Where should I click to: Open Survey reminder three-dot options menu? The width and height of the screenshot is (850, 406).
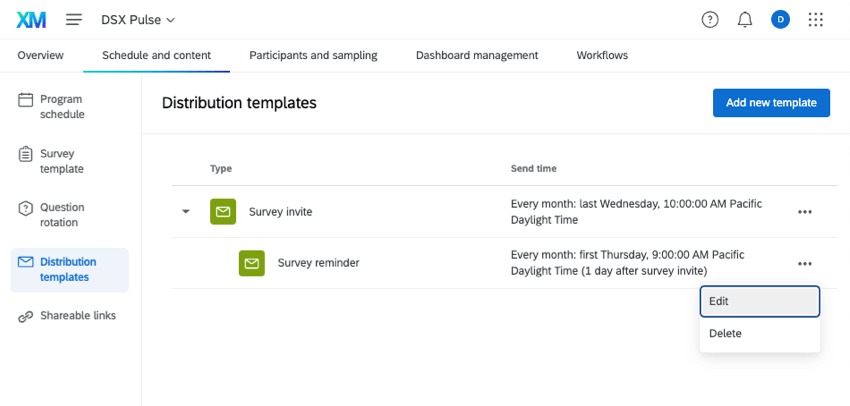point(805,264)
